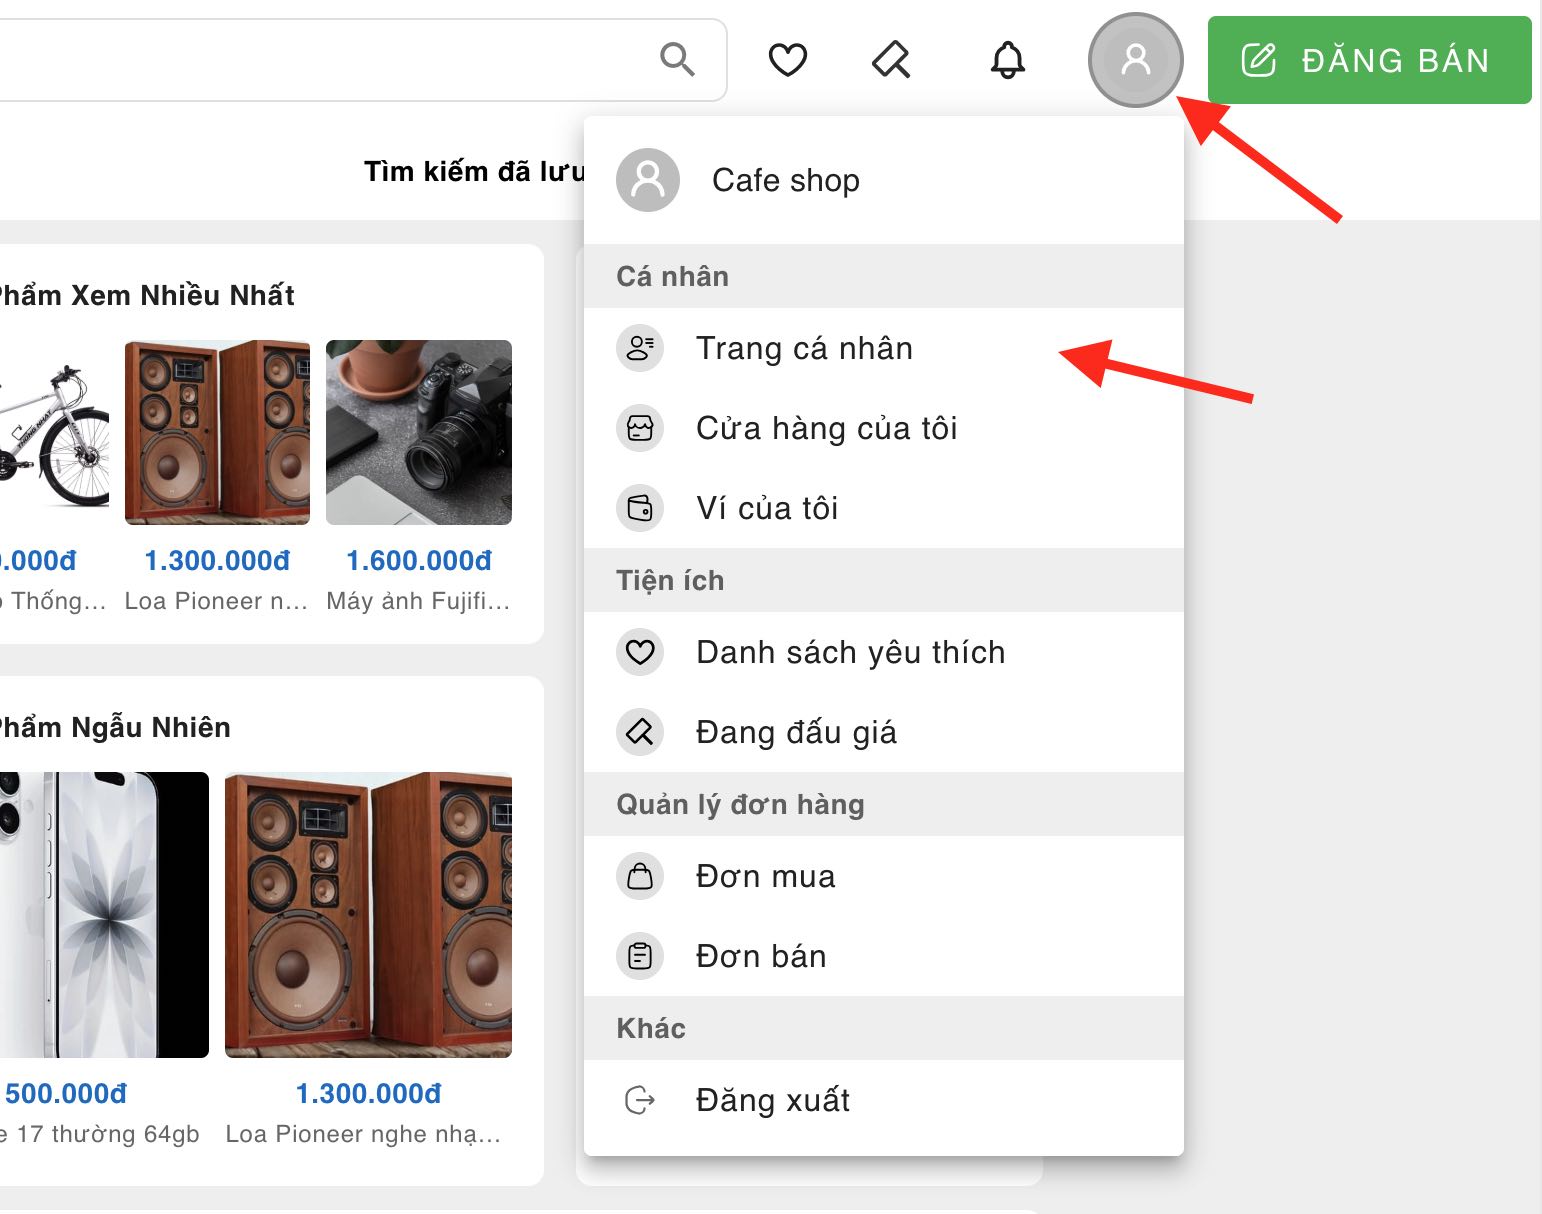Open Tìm kiếm đã lưu link
Viewport: 1542px width, 1214px height.
point(474,172)
